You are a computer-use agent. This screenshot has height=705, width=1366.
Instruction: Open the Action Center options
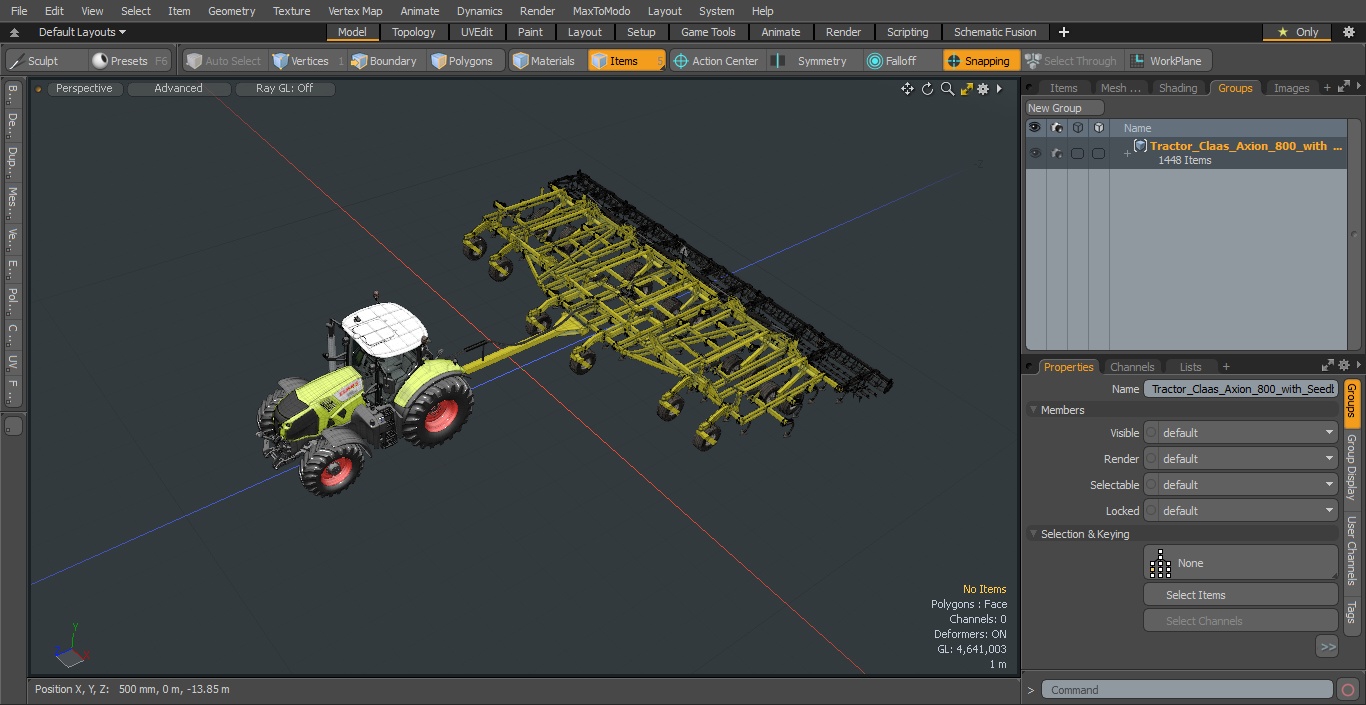click(716, 61)
